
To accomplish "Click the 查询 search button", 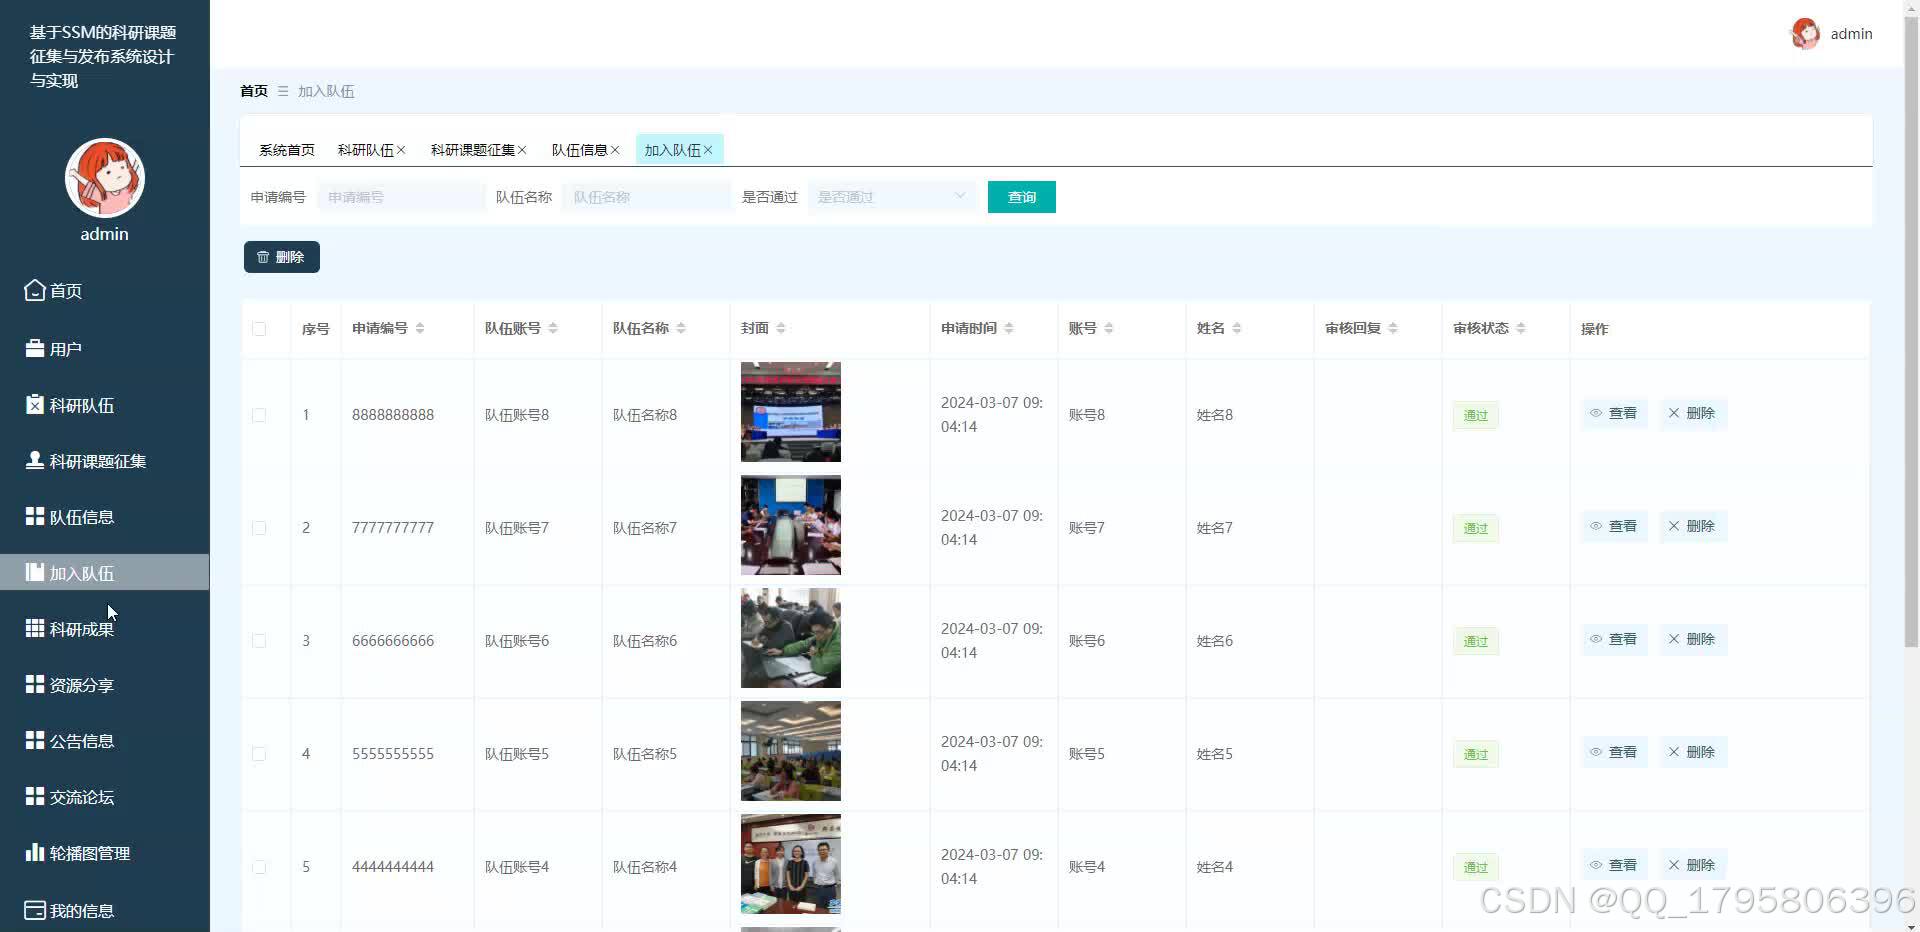I will 1021,197.
